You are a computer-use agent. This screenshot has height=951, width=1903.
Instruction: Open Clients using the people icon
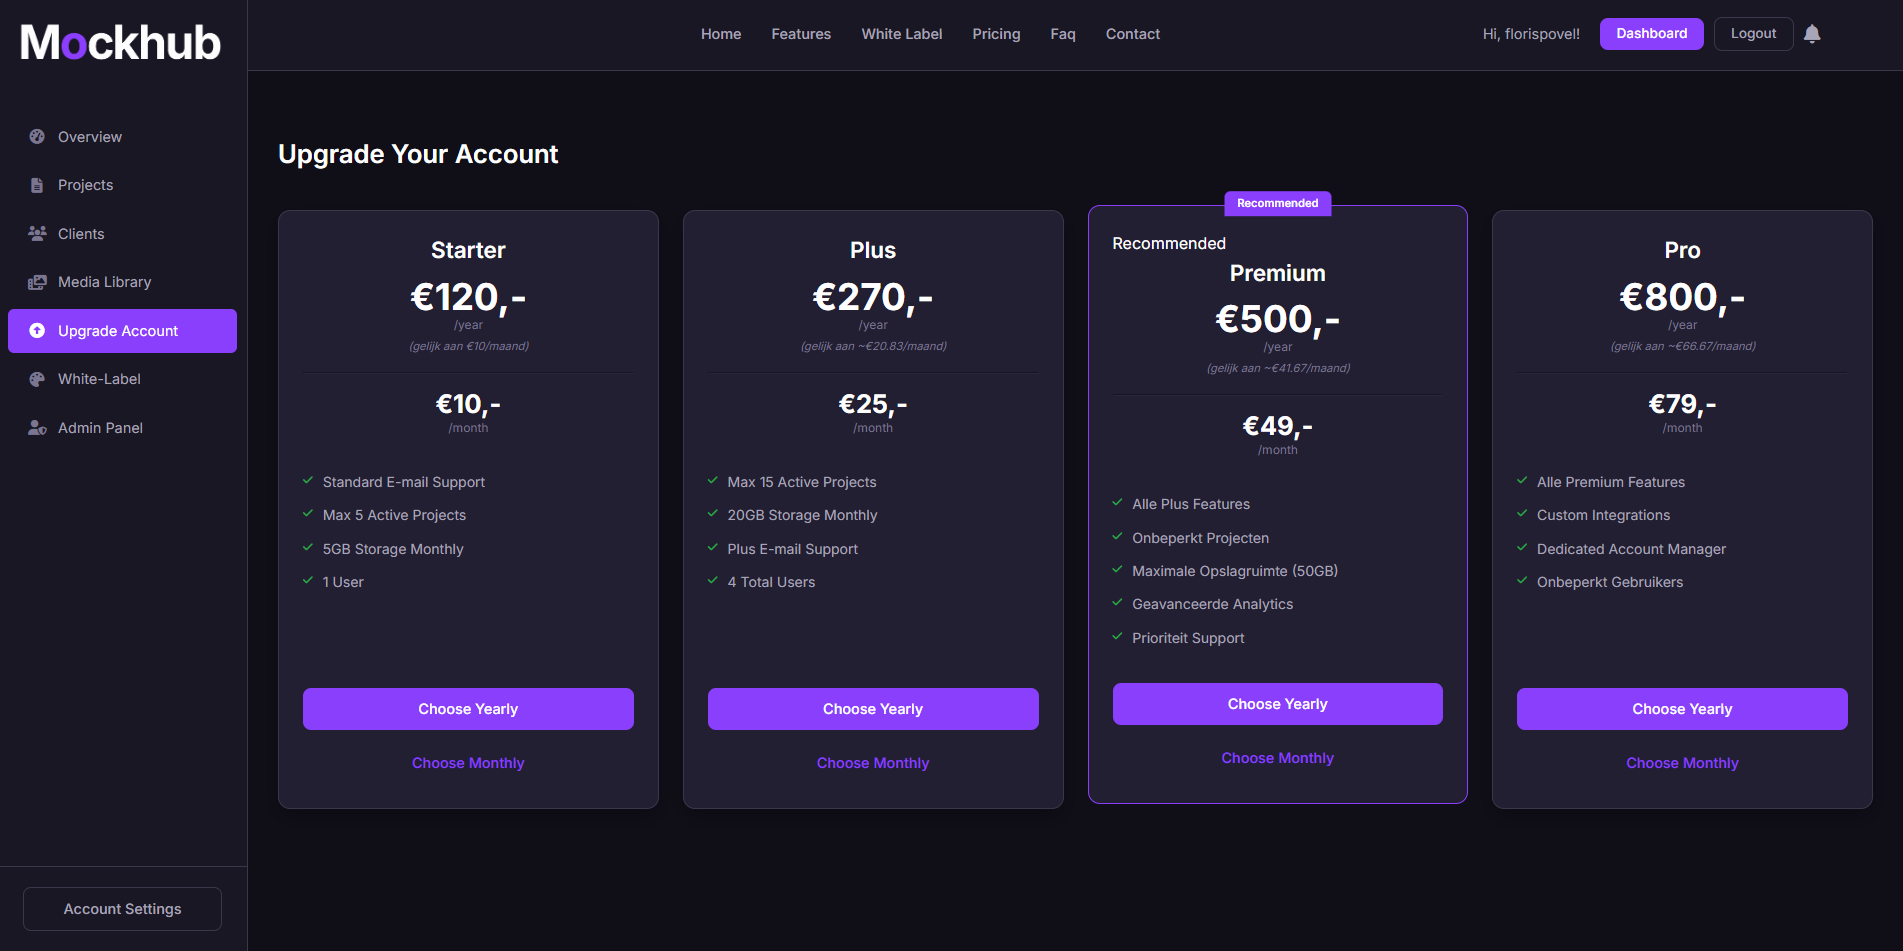click(37, 233)
